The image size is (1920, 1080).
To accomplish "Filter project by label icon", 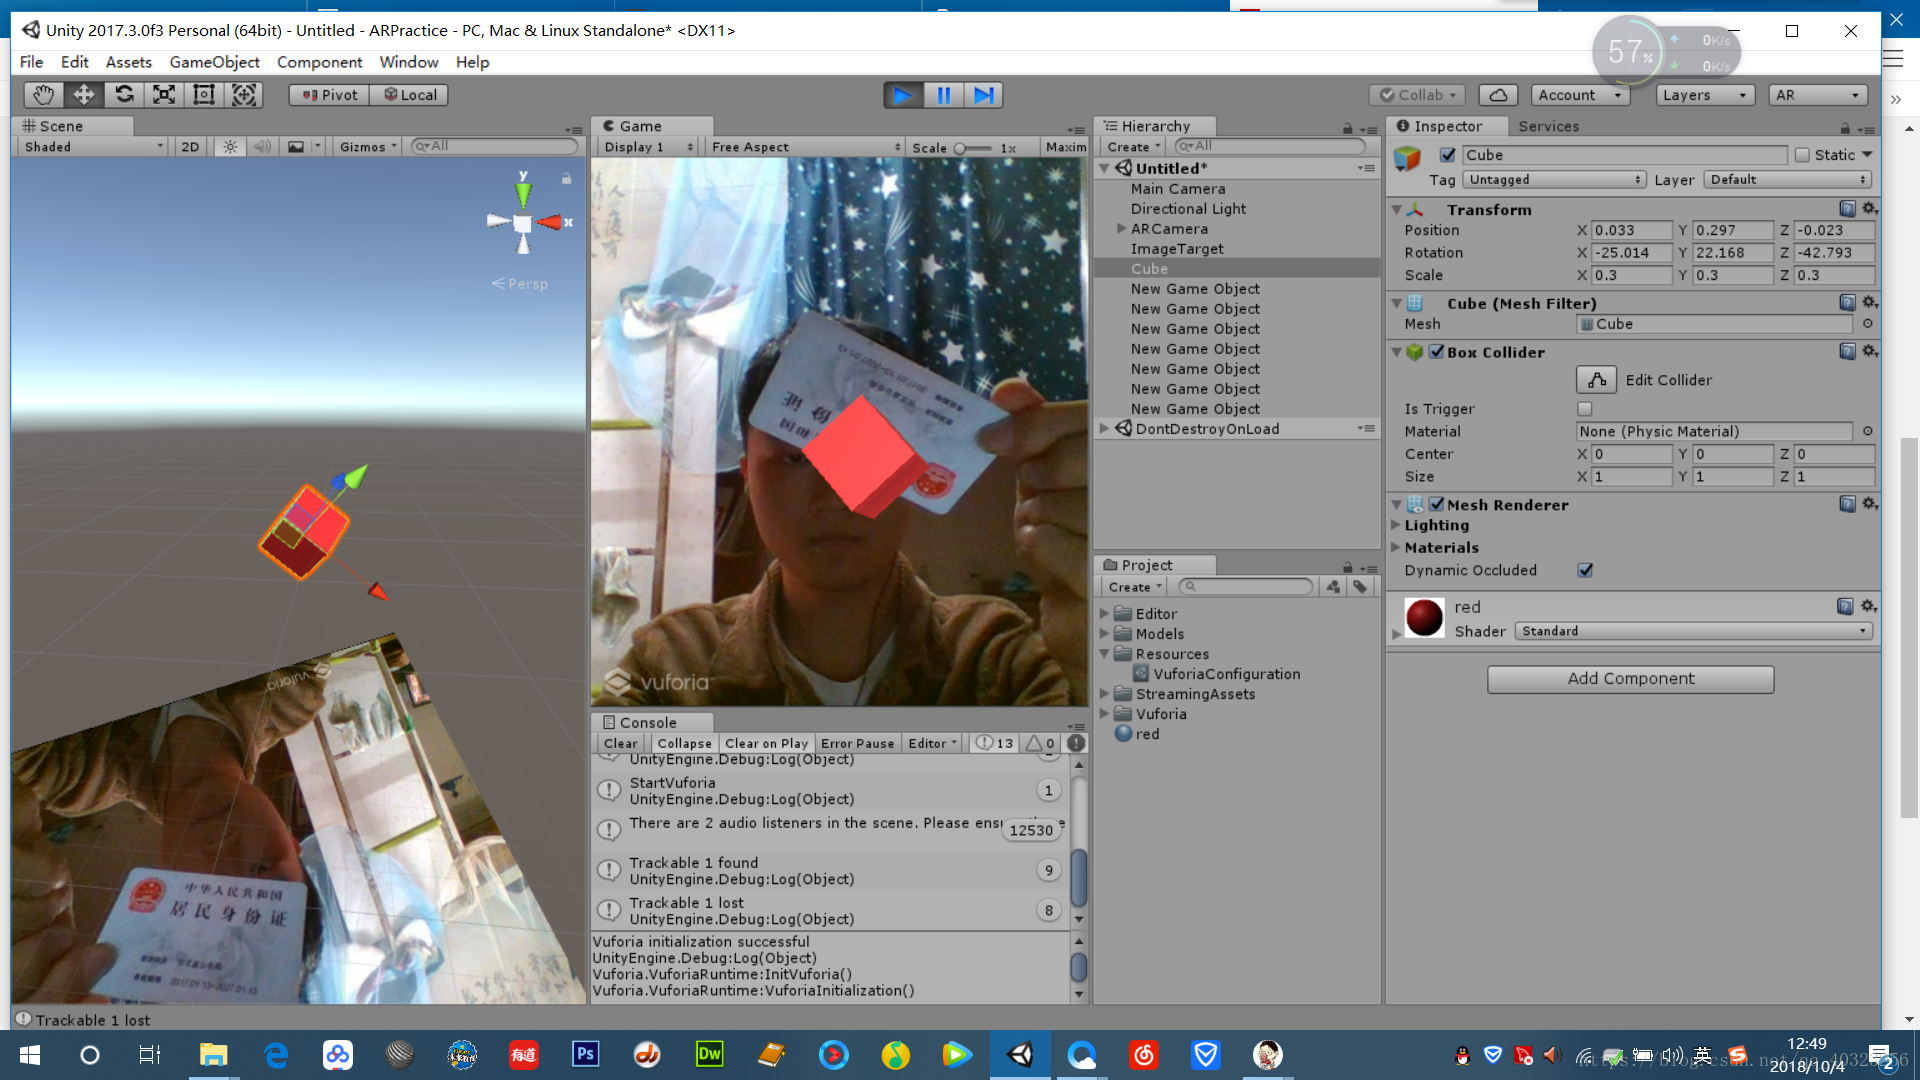I will [x=1360, y=587].
